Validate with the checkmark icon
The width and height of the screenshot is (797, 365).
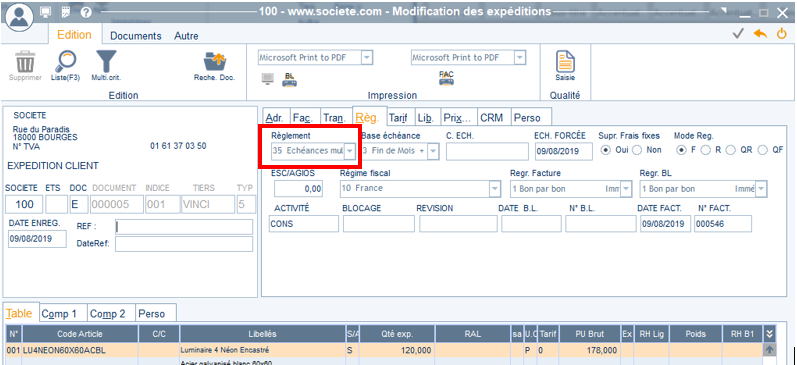click(738, 34)
